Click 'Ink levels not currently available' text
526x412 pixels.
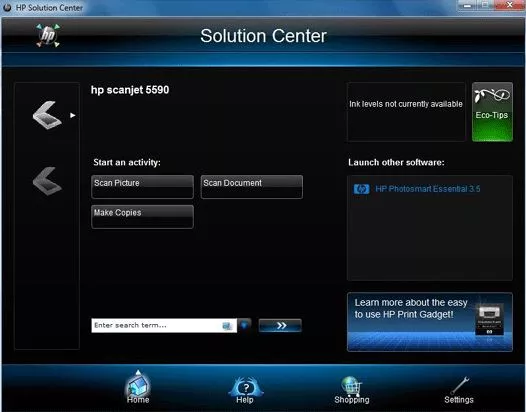coord(406,104)
